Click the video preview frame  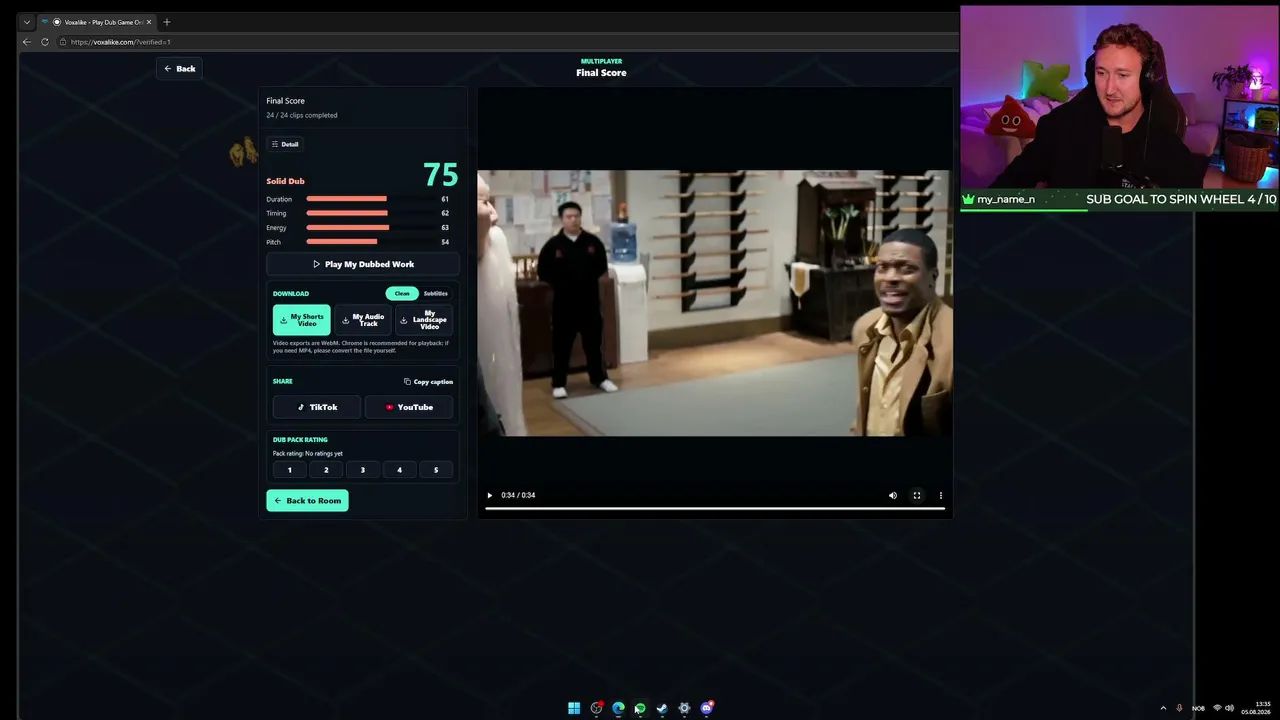[715, 302]
